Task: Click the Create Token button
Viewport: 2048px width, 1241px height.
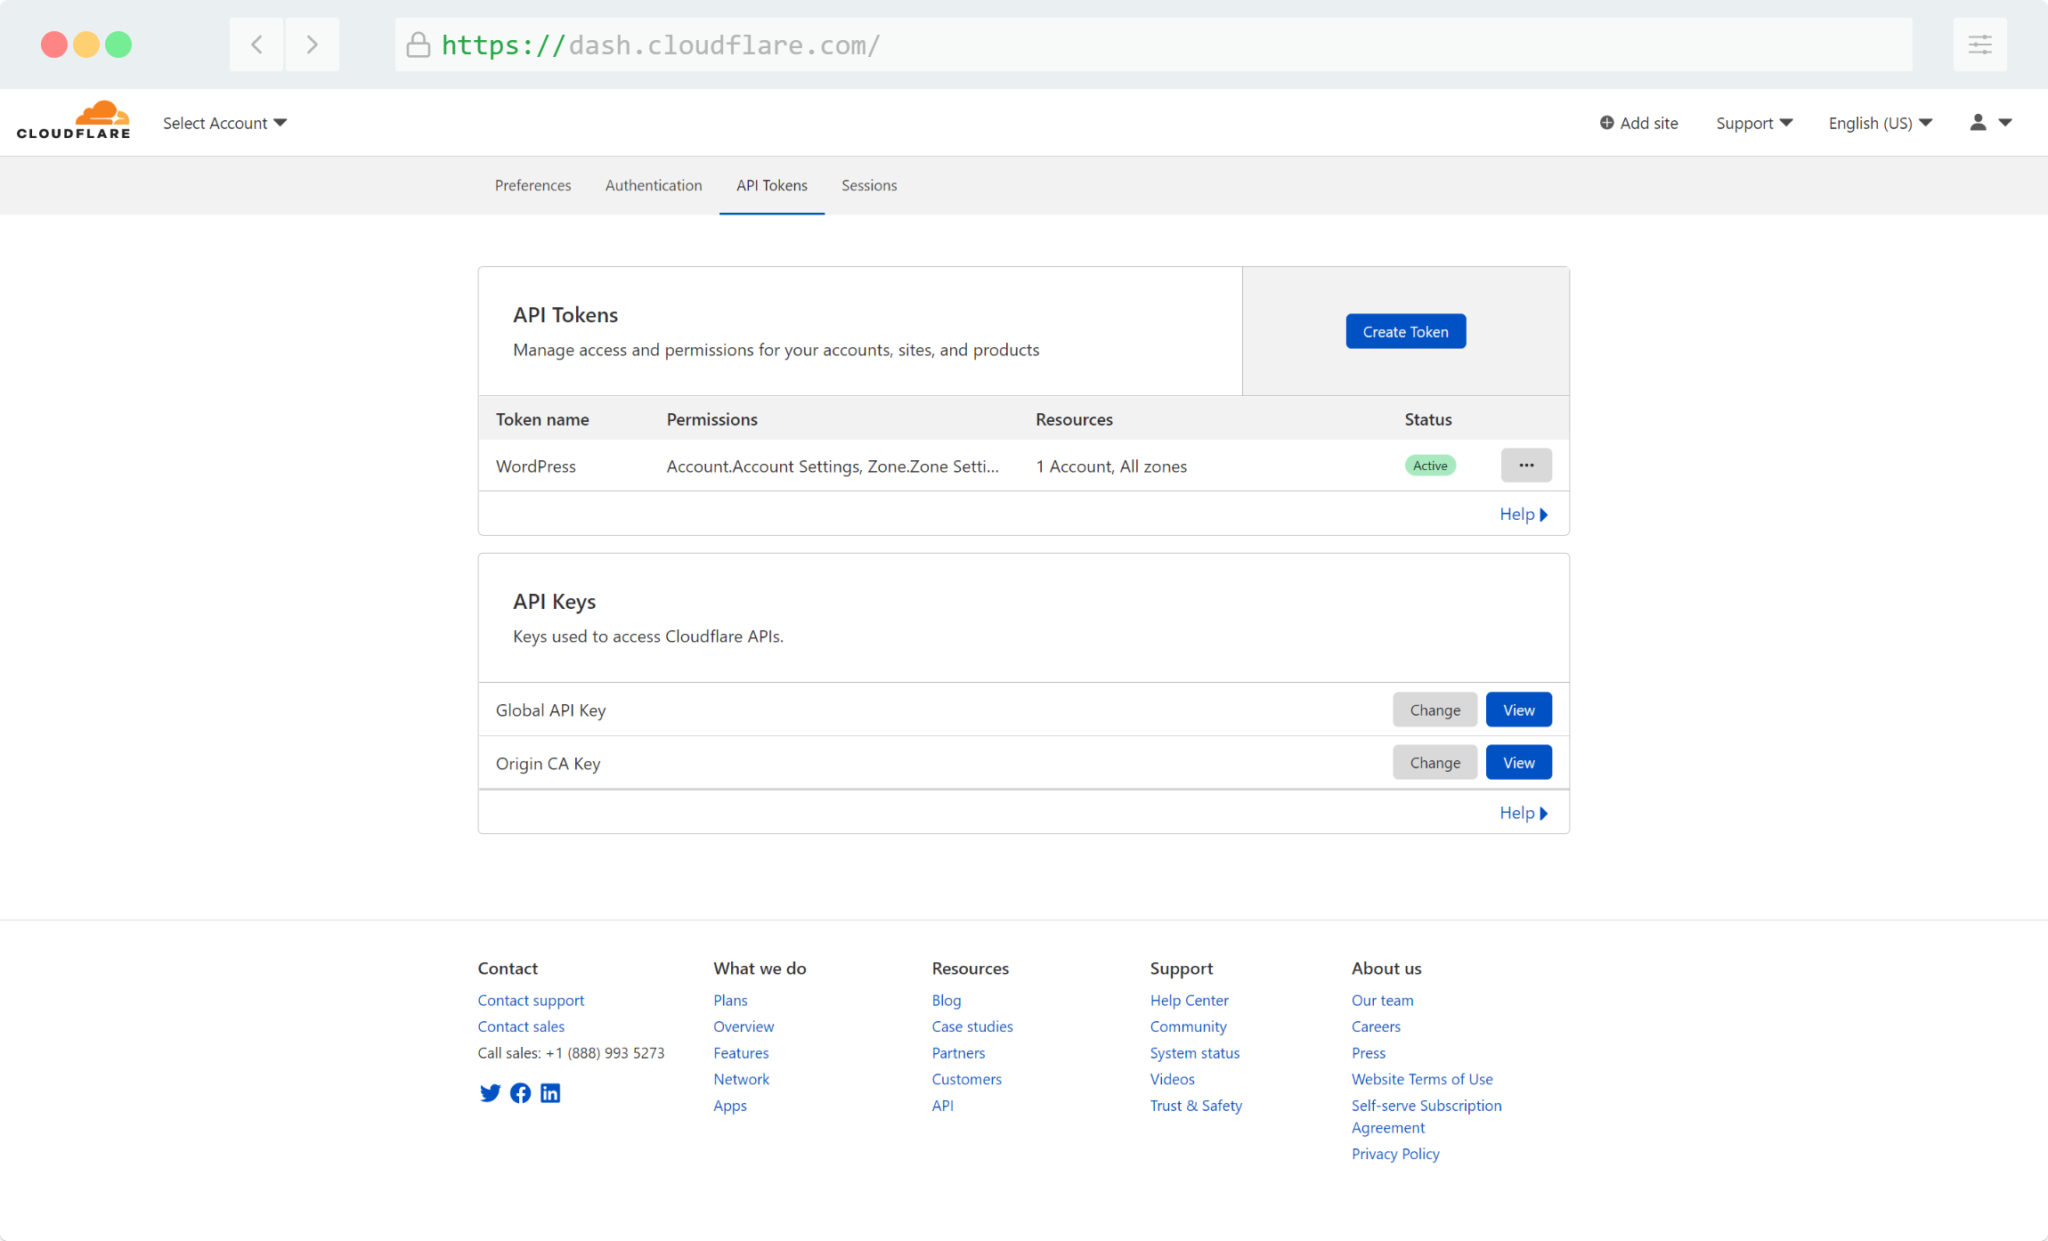Action: (1405, 331)
